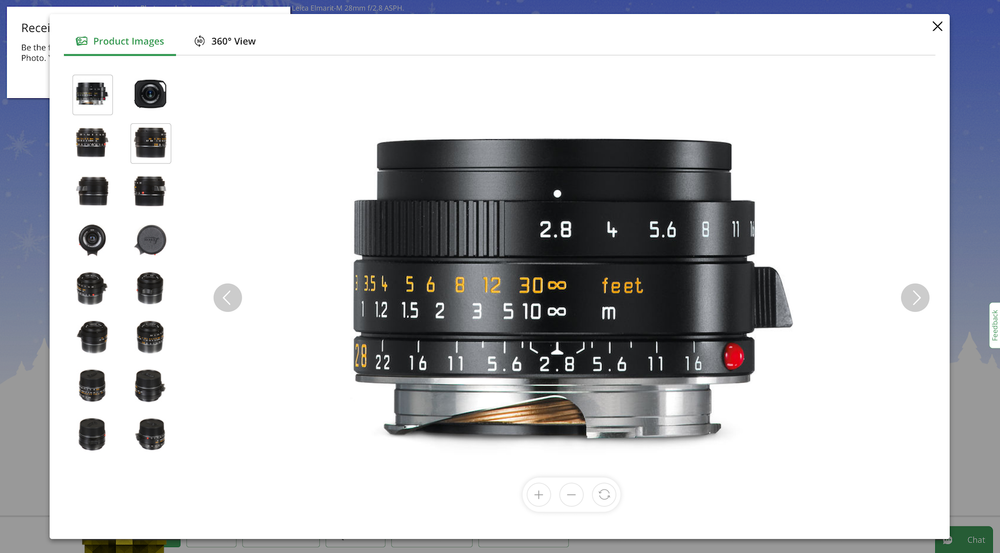Image resolution: width=1000 pixels, height=553 pixels.
Task: Open the bottom-row right lens thumbnail
Action: click(x=151, y=434)
